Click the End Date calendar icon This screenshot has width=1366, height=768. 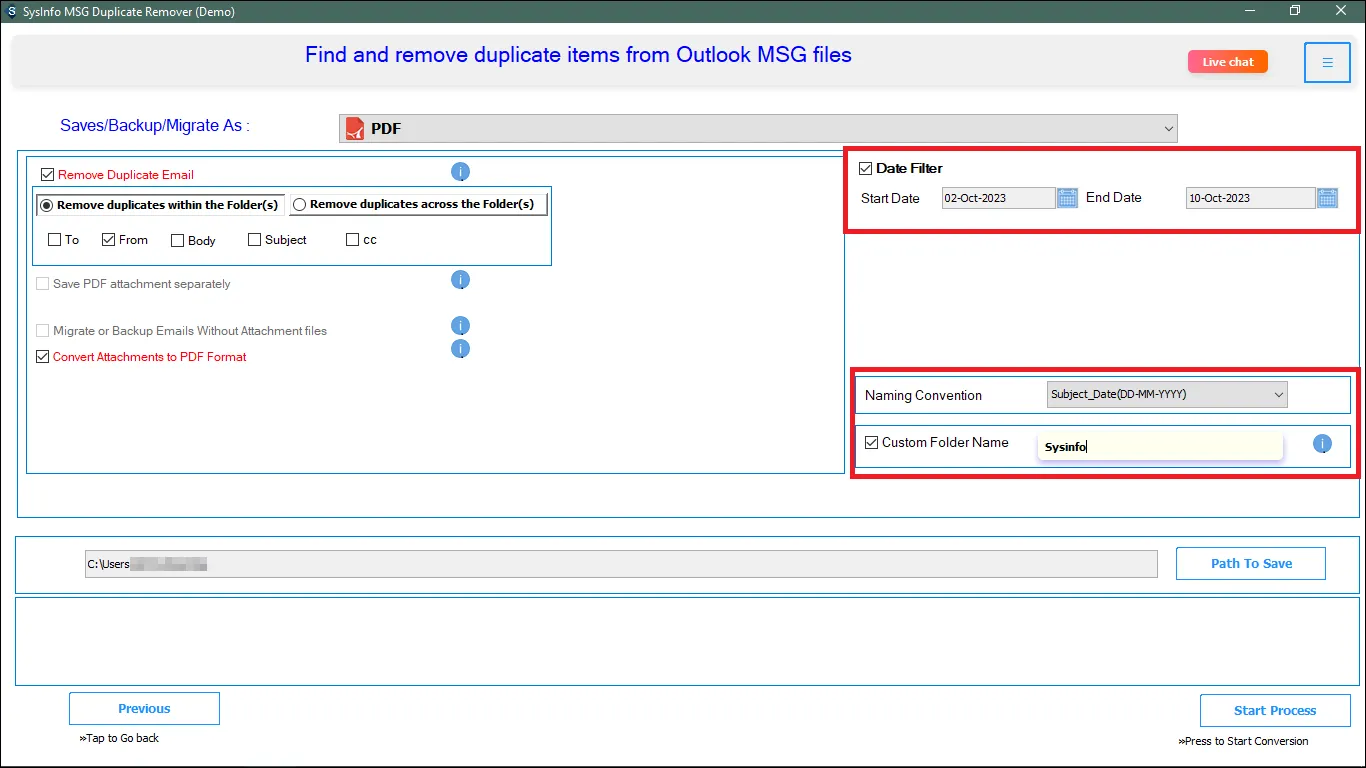(1327, 198)
